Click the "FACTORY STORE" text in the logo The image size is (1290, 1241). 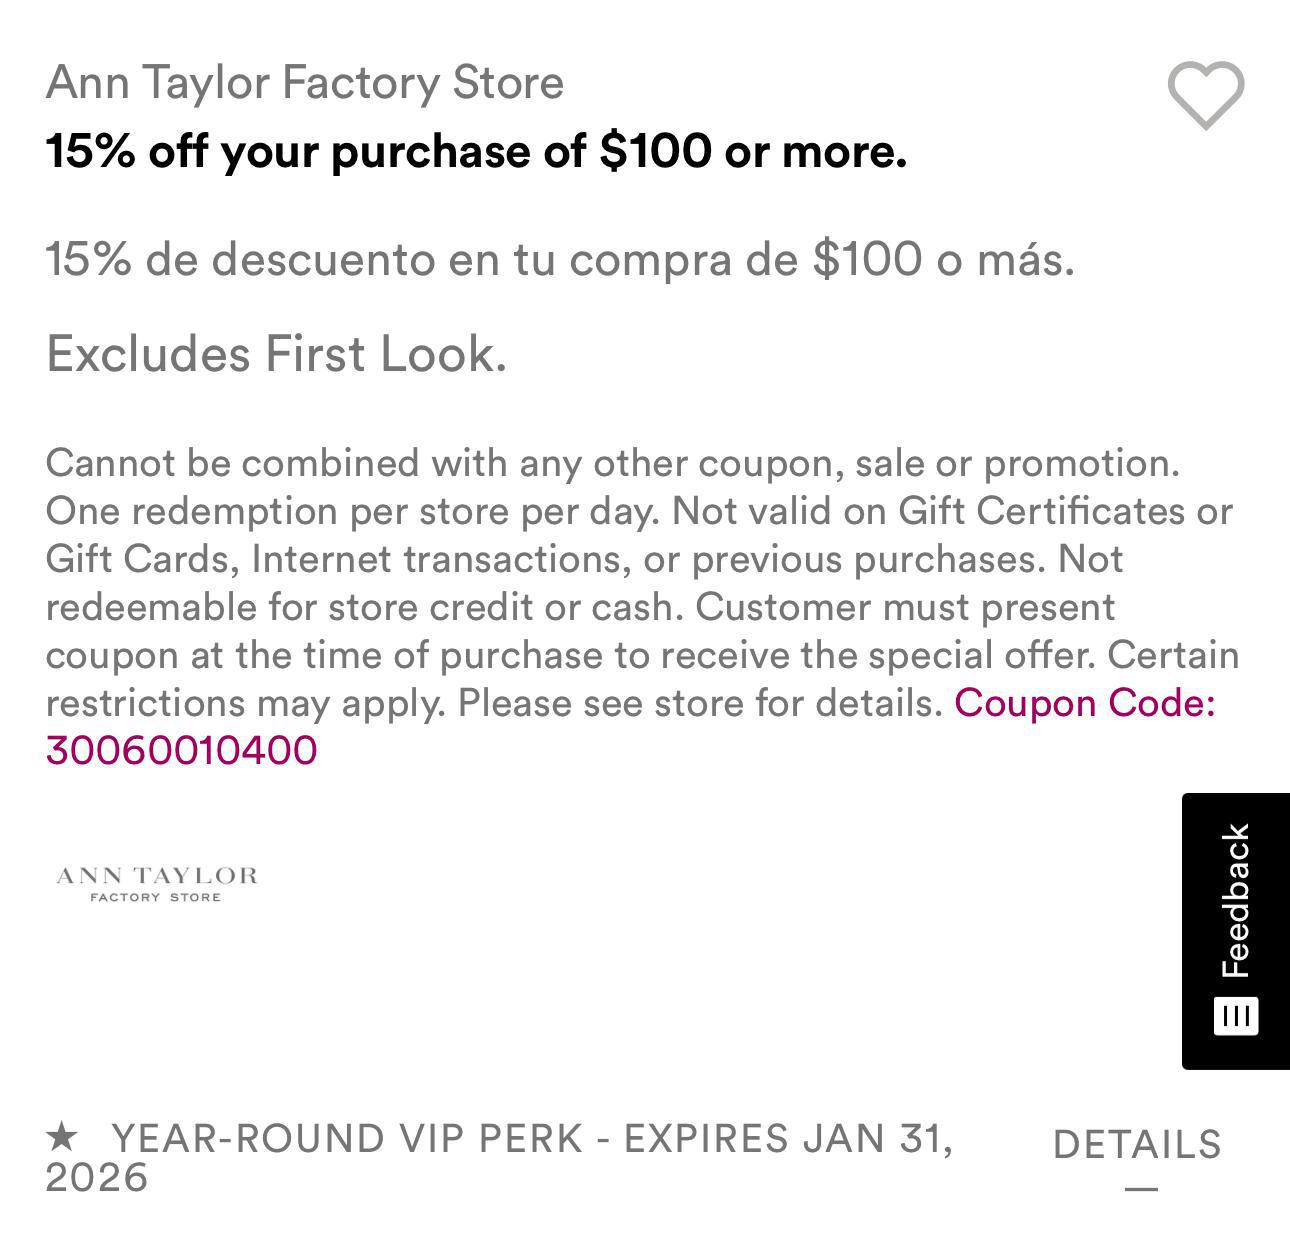(x=156, y=897)
